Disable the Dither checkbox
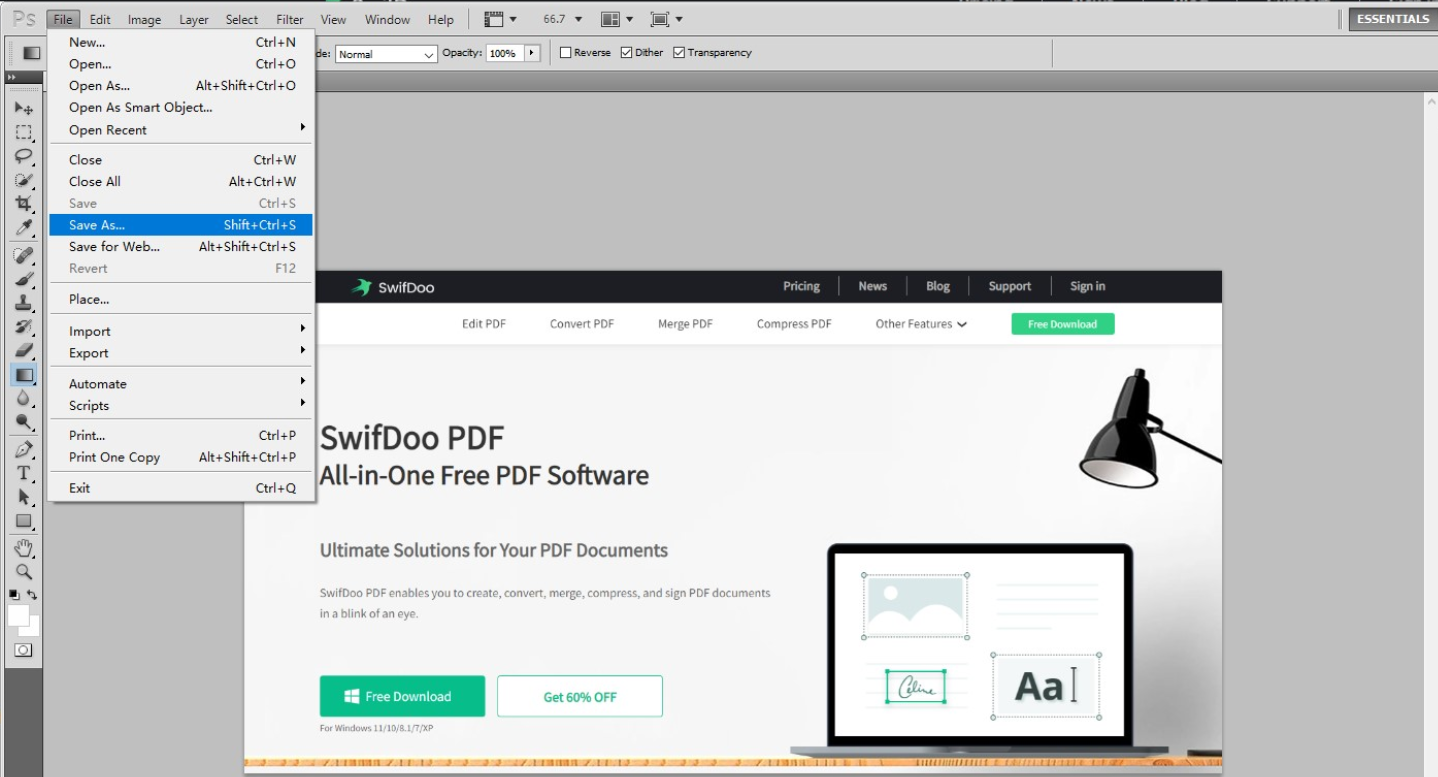This screenshot has width=1438, height=777. pos(626,53)
